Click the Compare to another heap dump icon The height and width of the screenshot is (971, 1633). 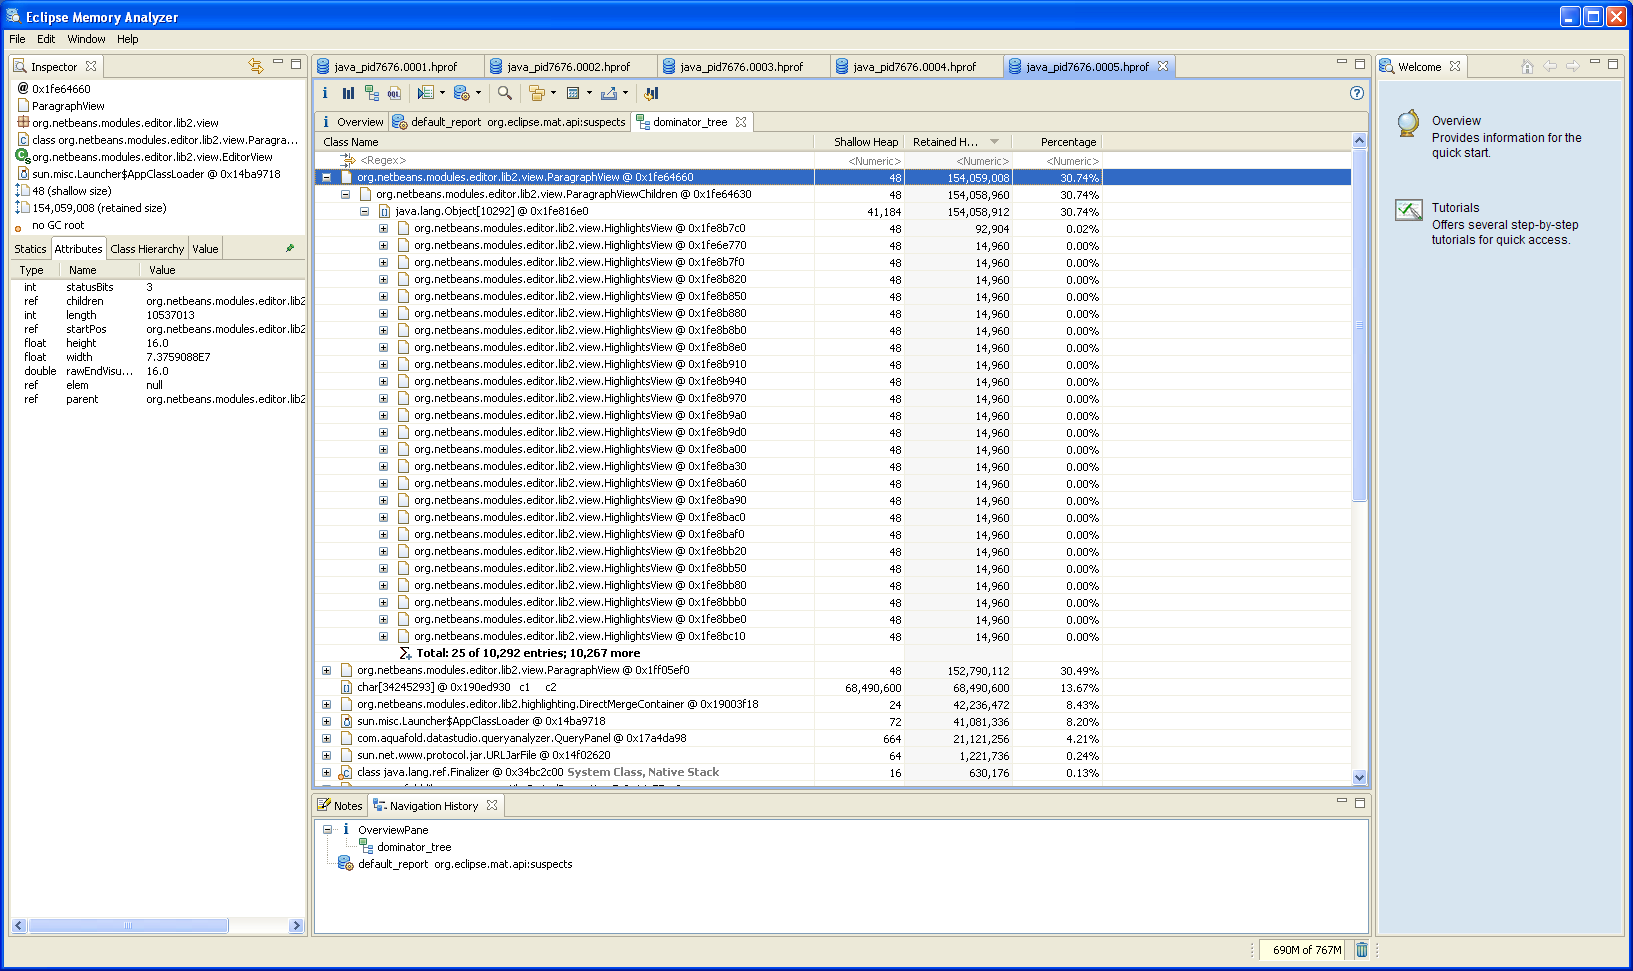point(651,93)
